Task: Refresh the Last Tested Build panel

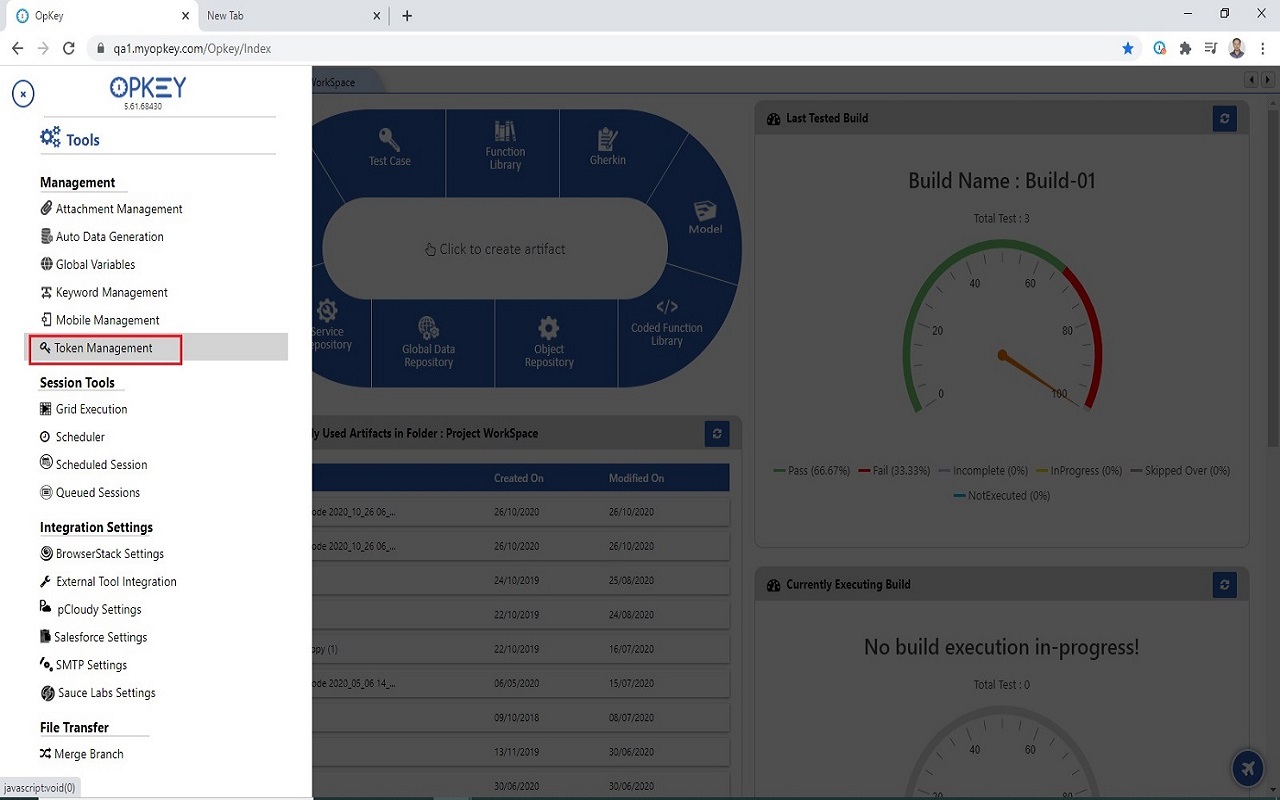Action: (1224, 118)
